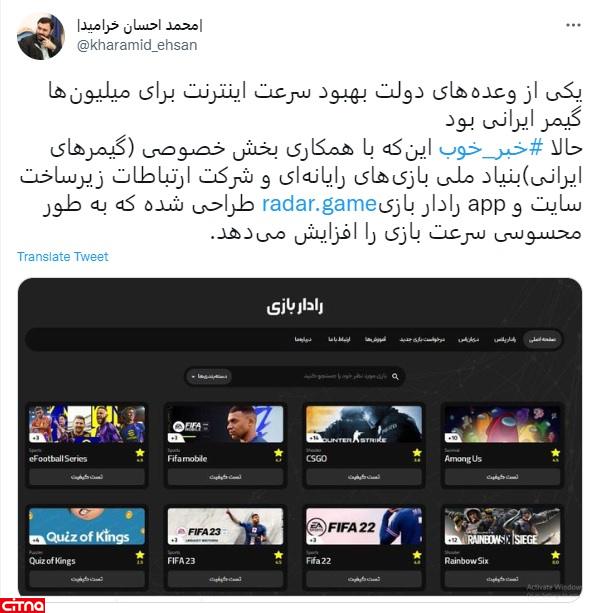The height and width of the screenshot is (613, 592).
Task: Click the star rating on Among Us
Action: [x=555, y=455]
